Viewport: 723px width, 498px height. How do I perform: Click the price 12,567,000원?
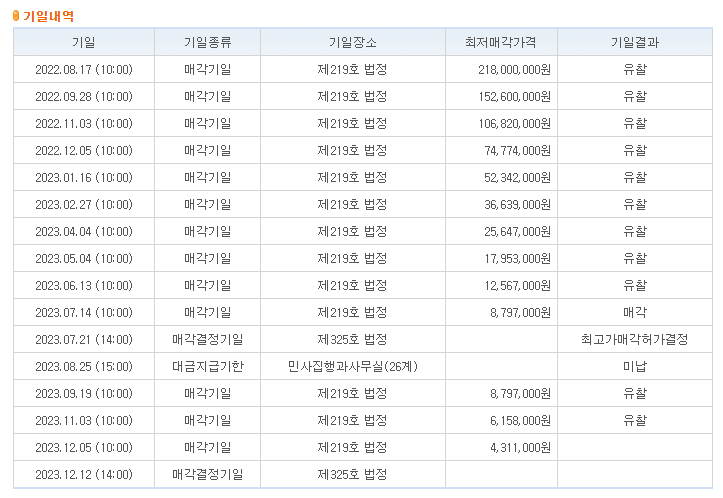tap(517, 285)
